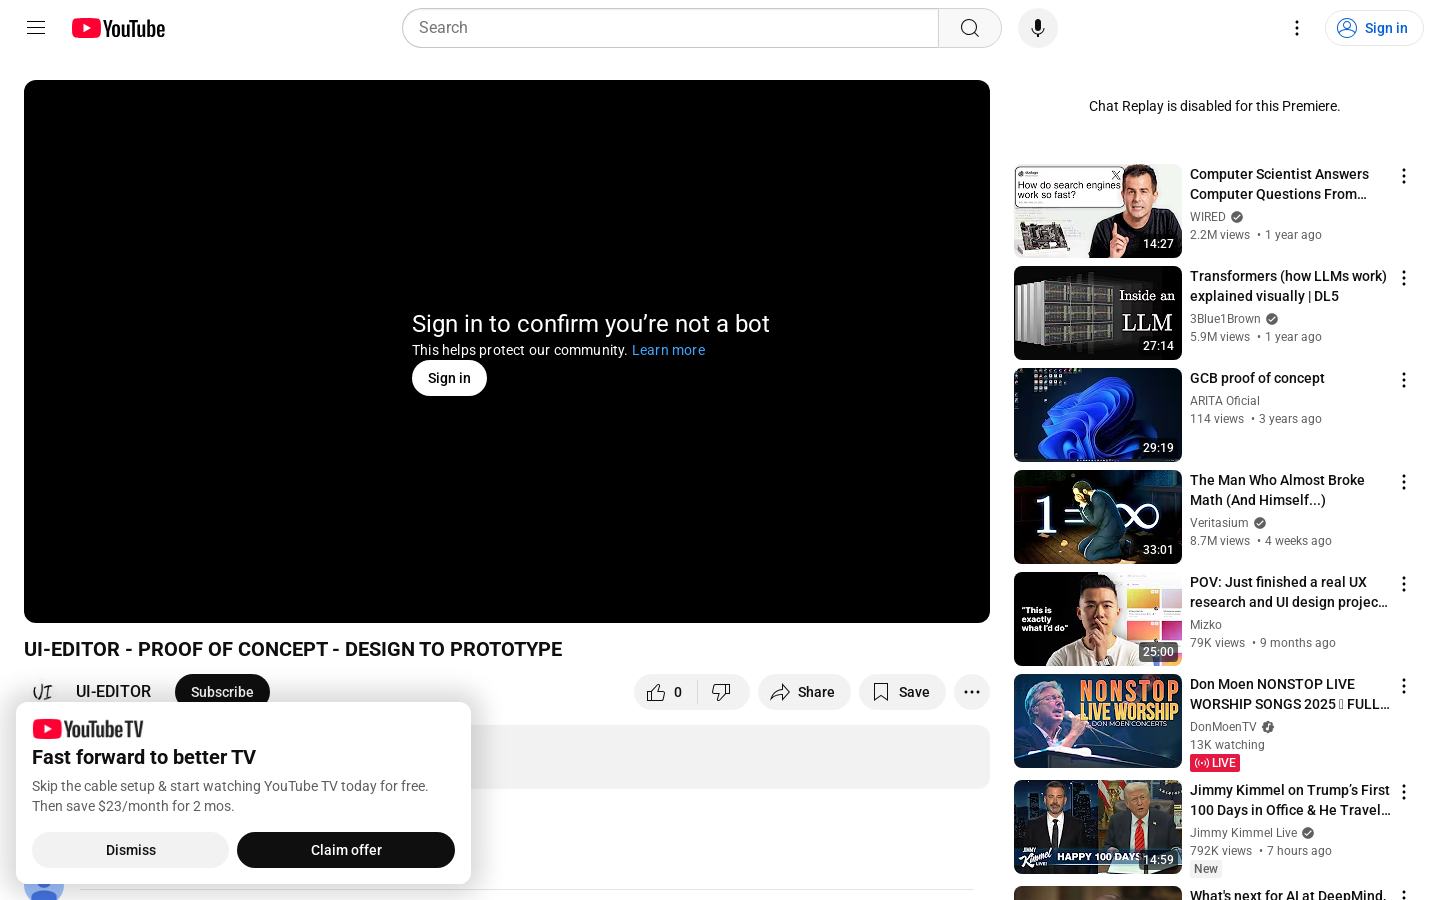This screenshot has height=900, width=1440.
Task: Click the YouTube TV logo in promo
Action: coord(88,729)
